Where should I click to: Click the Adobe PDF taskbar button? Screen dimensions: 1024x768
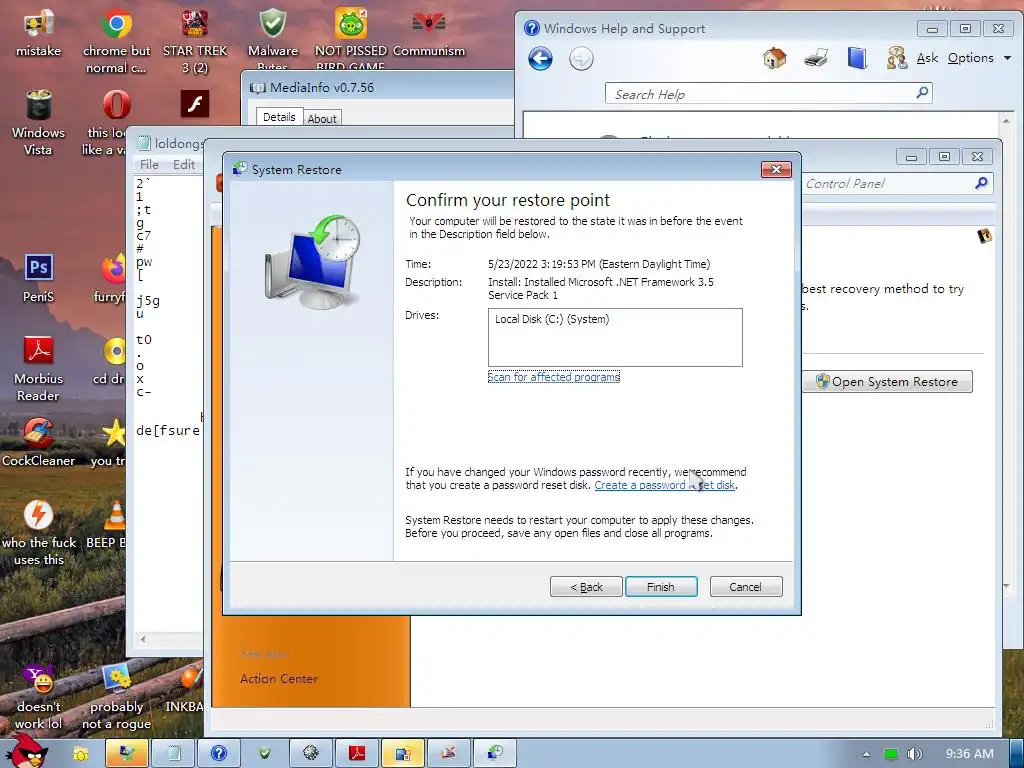tap(357, 753)
